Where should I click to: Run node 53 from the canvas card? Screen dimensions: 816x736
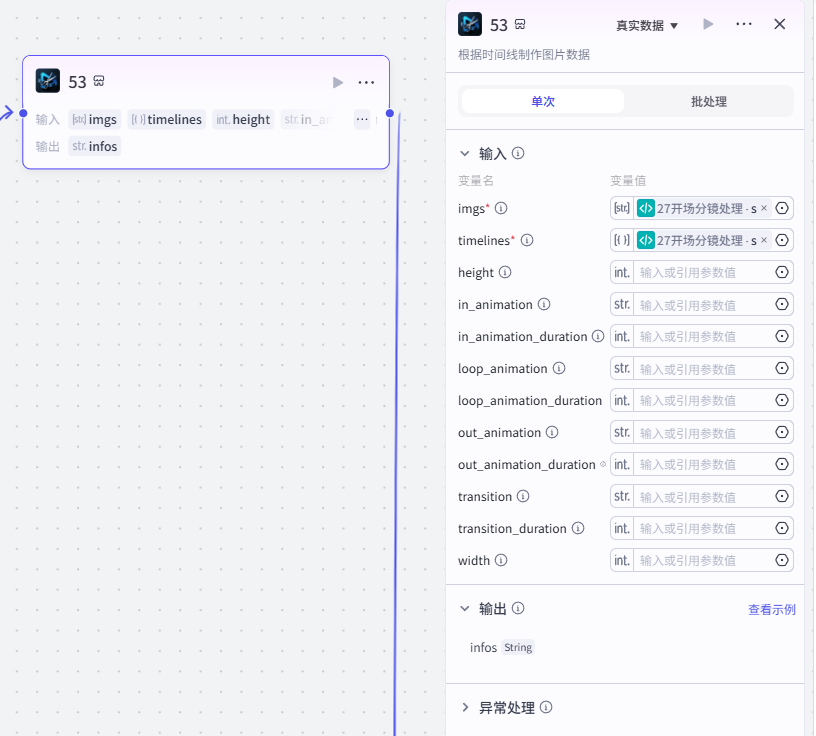tap(338, 82)
